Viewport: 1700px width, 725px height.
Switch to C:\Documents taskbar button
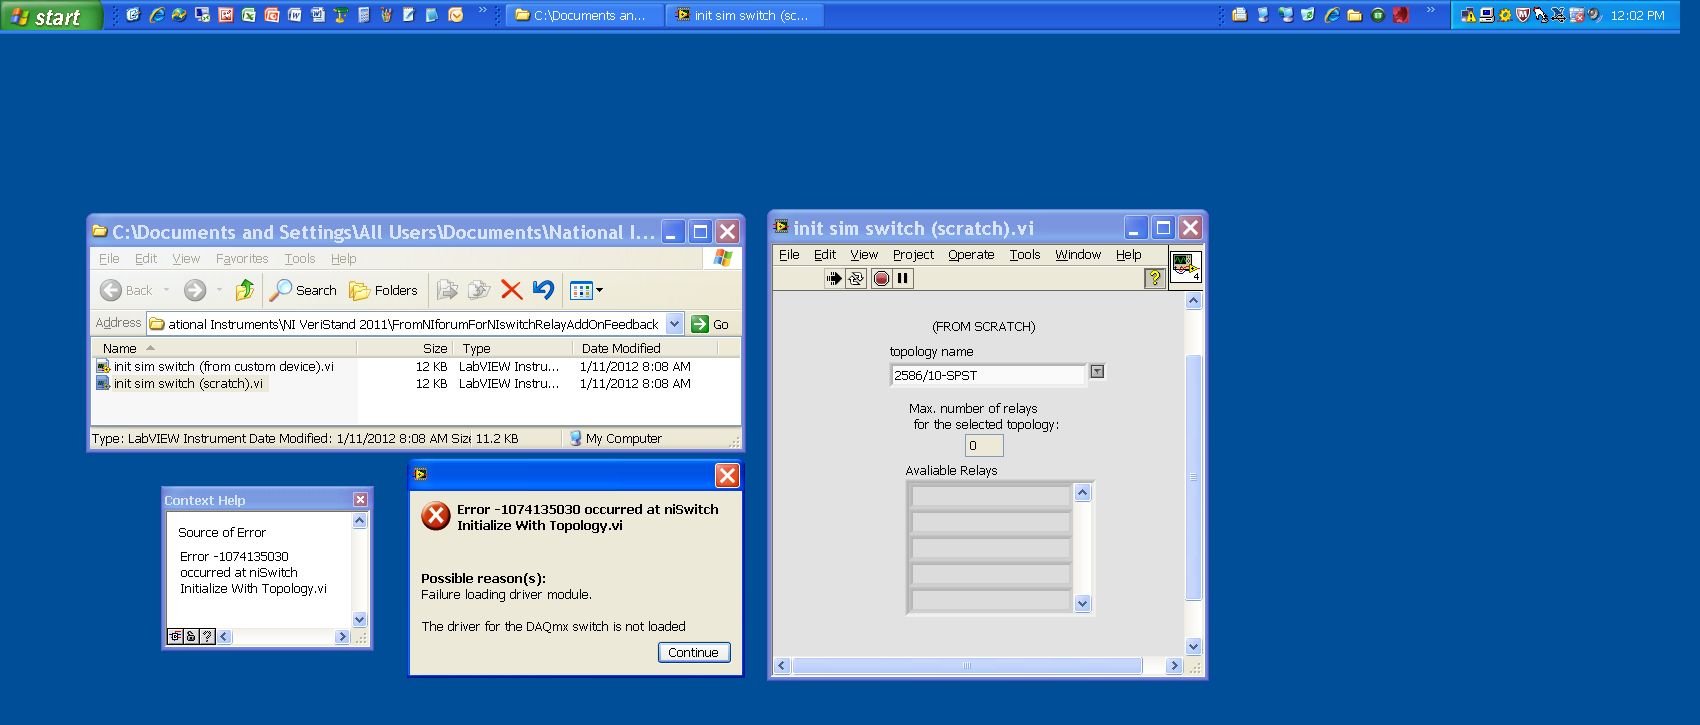pos(584,15)
